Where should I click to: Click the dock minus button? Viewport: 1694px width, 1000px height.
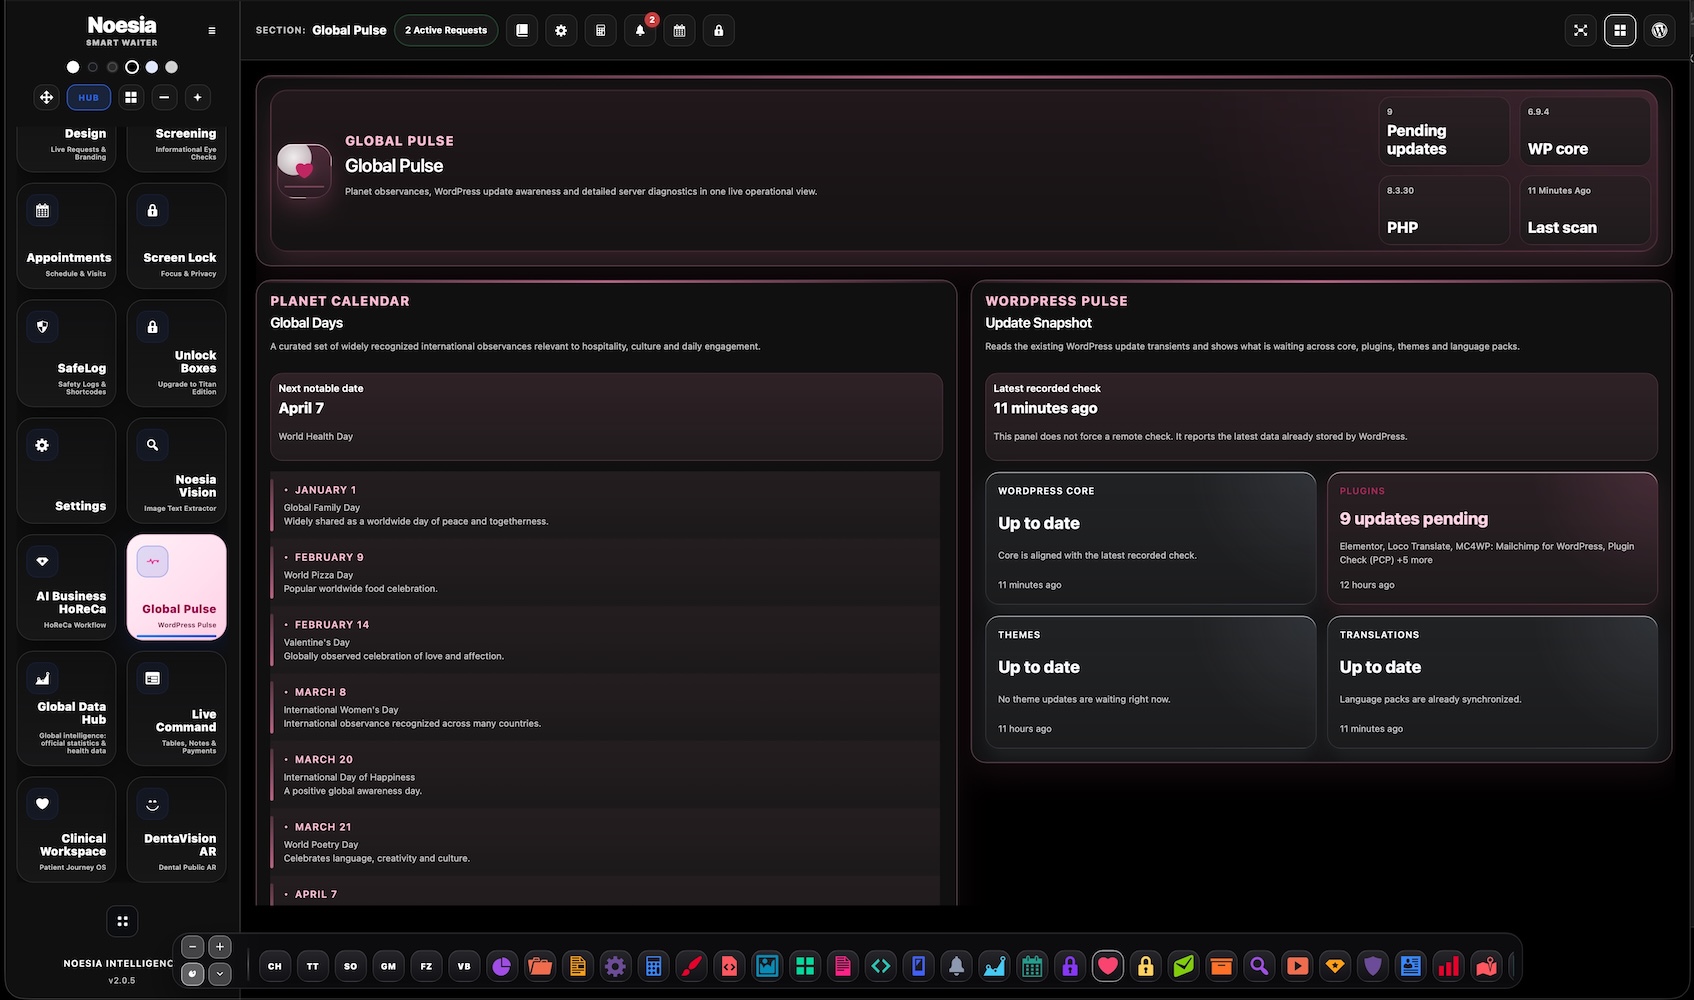[x=193, y=946]
